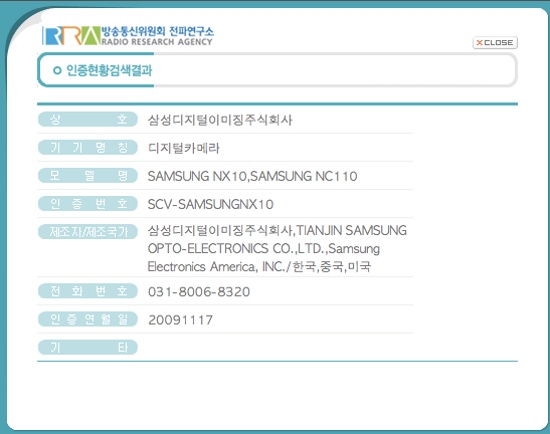Click the Radio Research Agency header text
The image size is (550, 434).
[x=157, y=42]
